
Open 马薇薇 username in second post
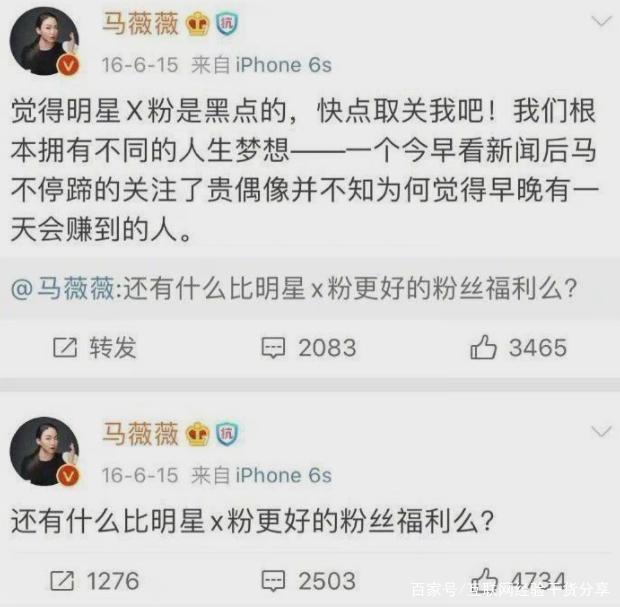141,434
